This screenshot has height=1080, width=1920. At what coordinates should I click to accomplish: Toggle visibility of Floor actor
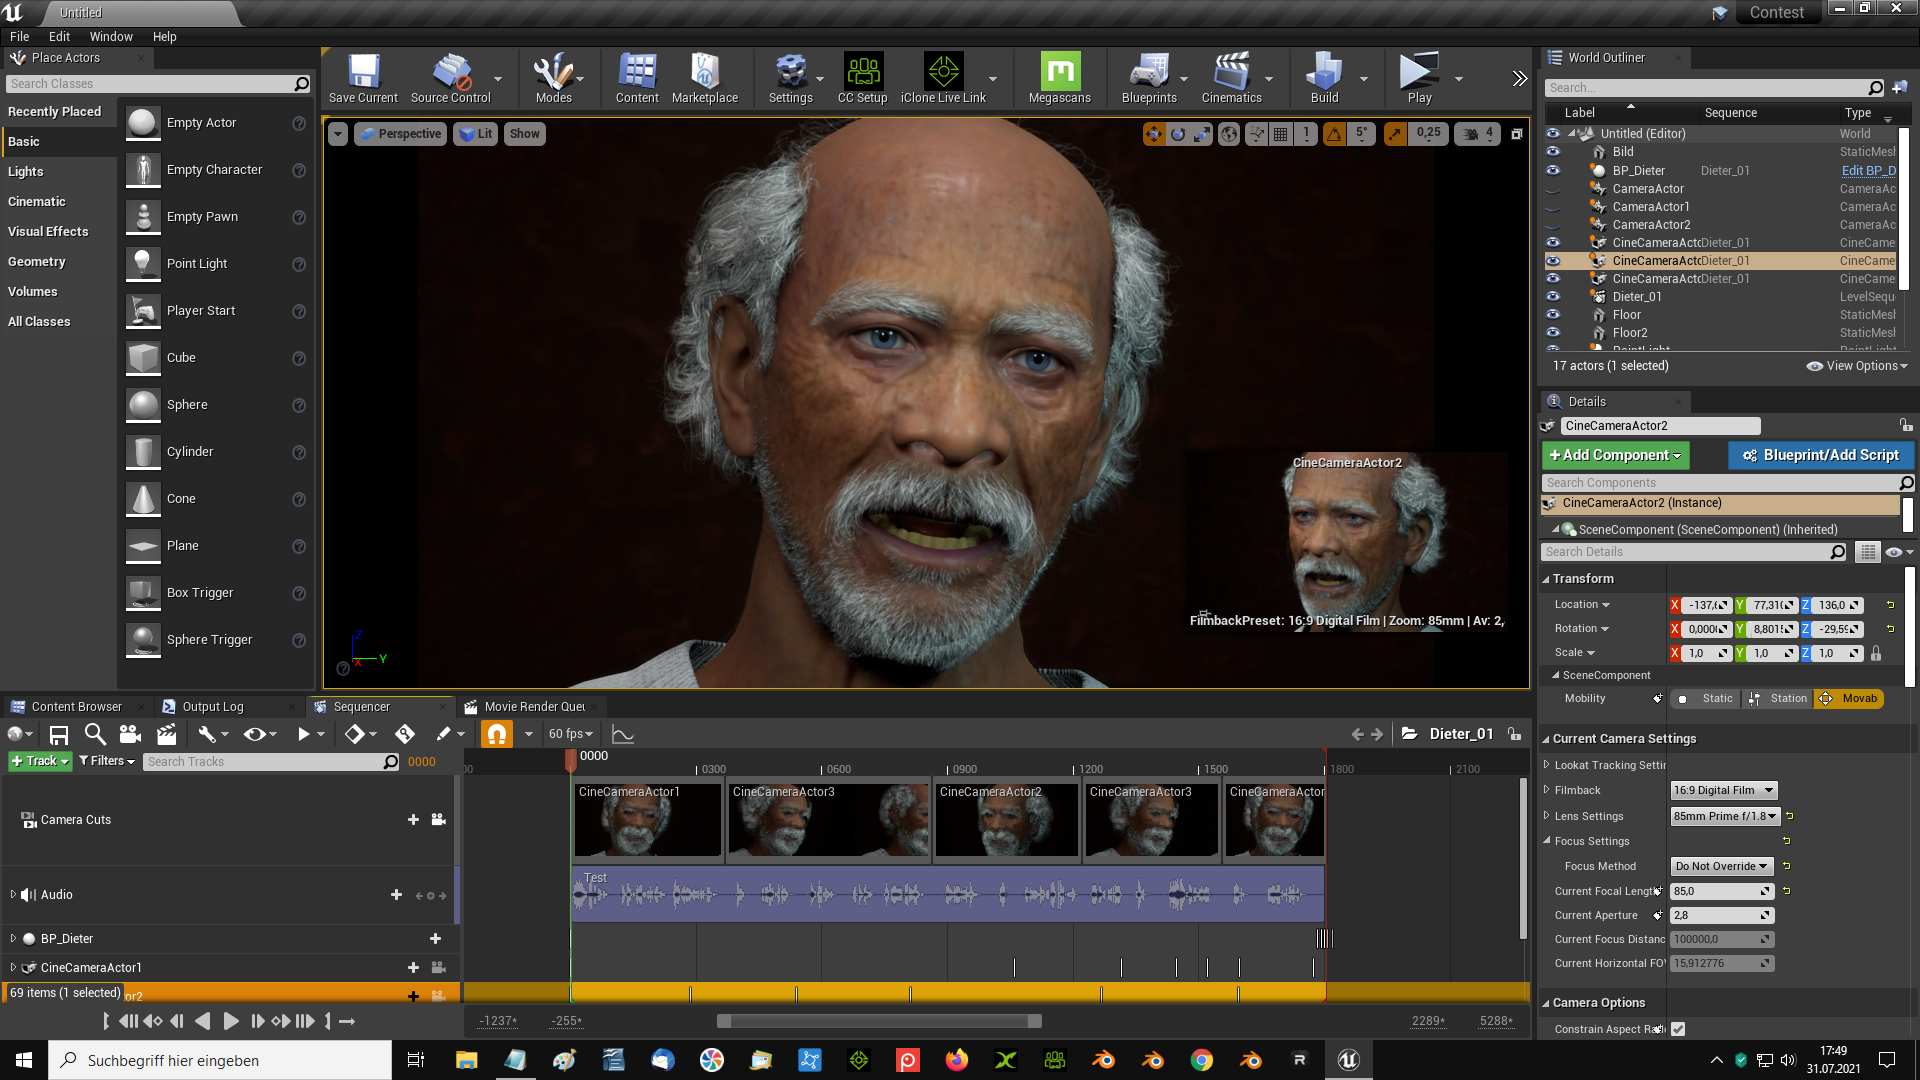tap(1552, 314)
